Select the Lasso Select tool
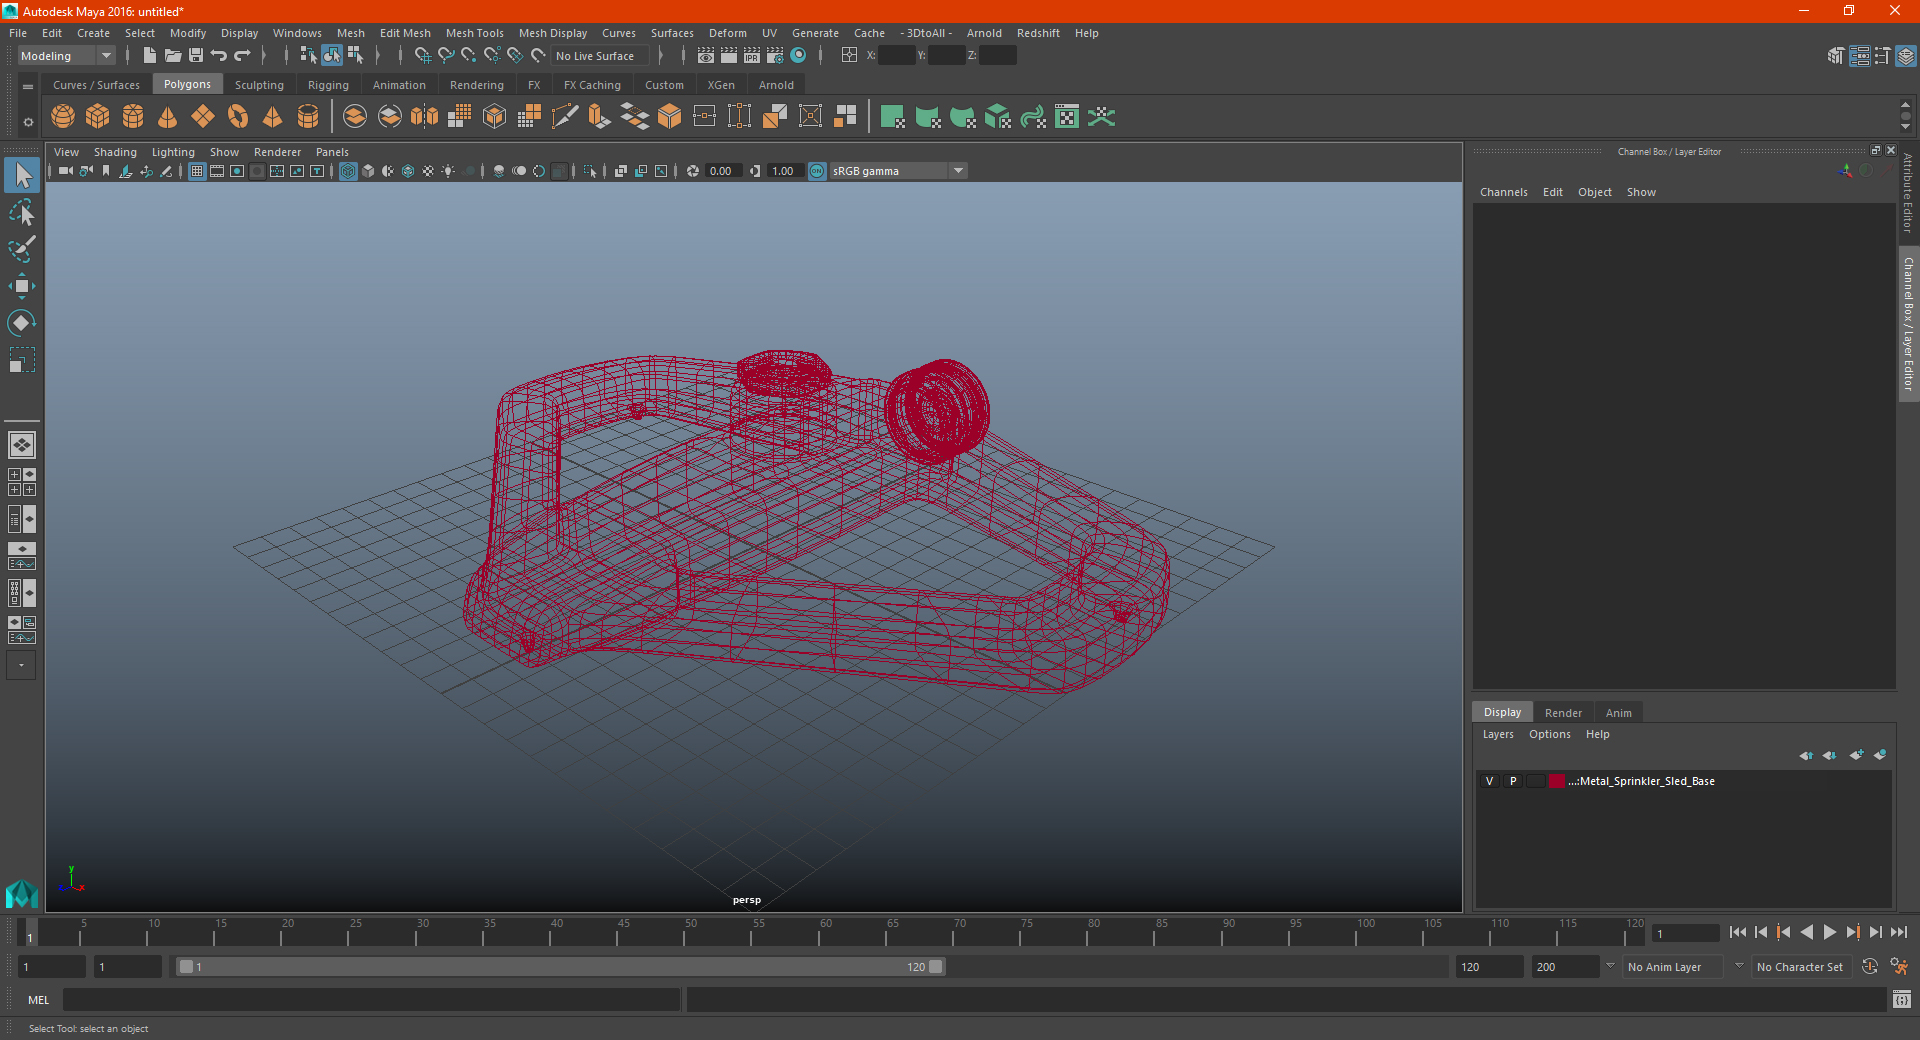 point(21,212)
